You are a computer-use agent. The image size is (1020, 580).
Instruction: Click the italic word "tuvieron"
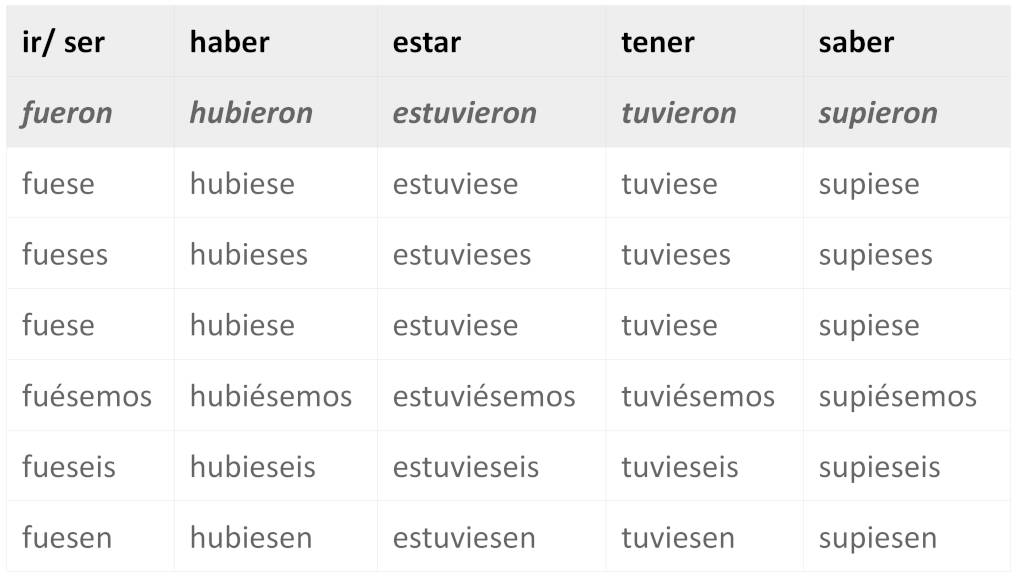[678, 113]
